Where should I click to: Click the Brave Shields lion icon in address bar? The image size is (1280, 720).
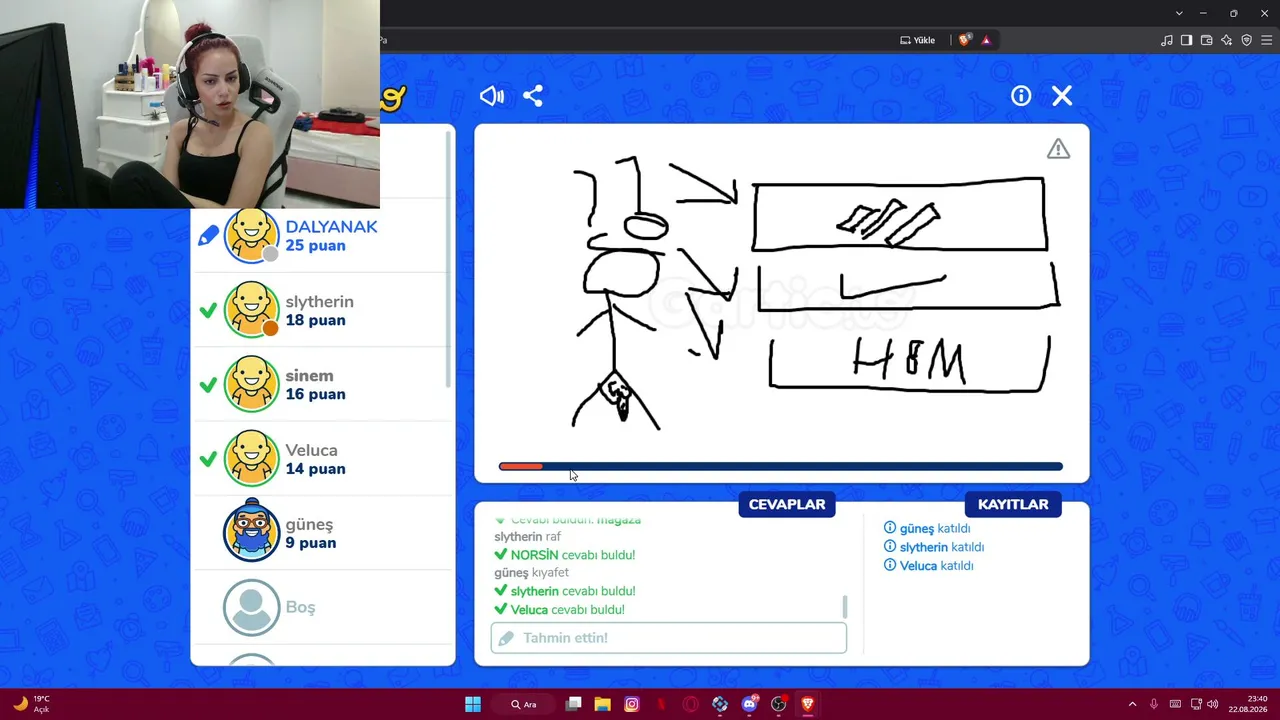[x=964, y=40]
